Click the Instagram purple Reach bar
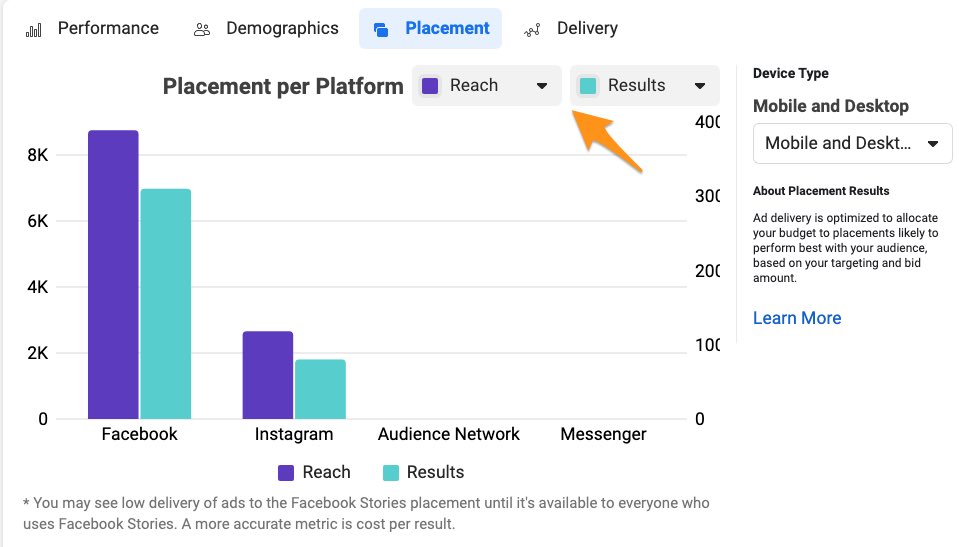Viewport: 959px width, 547px height. (x=268, y=375)
